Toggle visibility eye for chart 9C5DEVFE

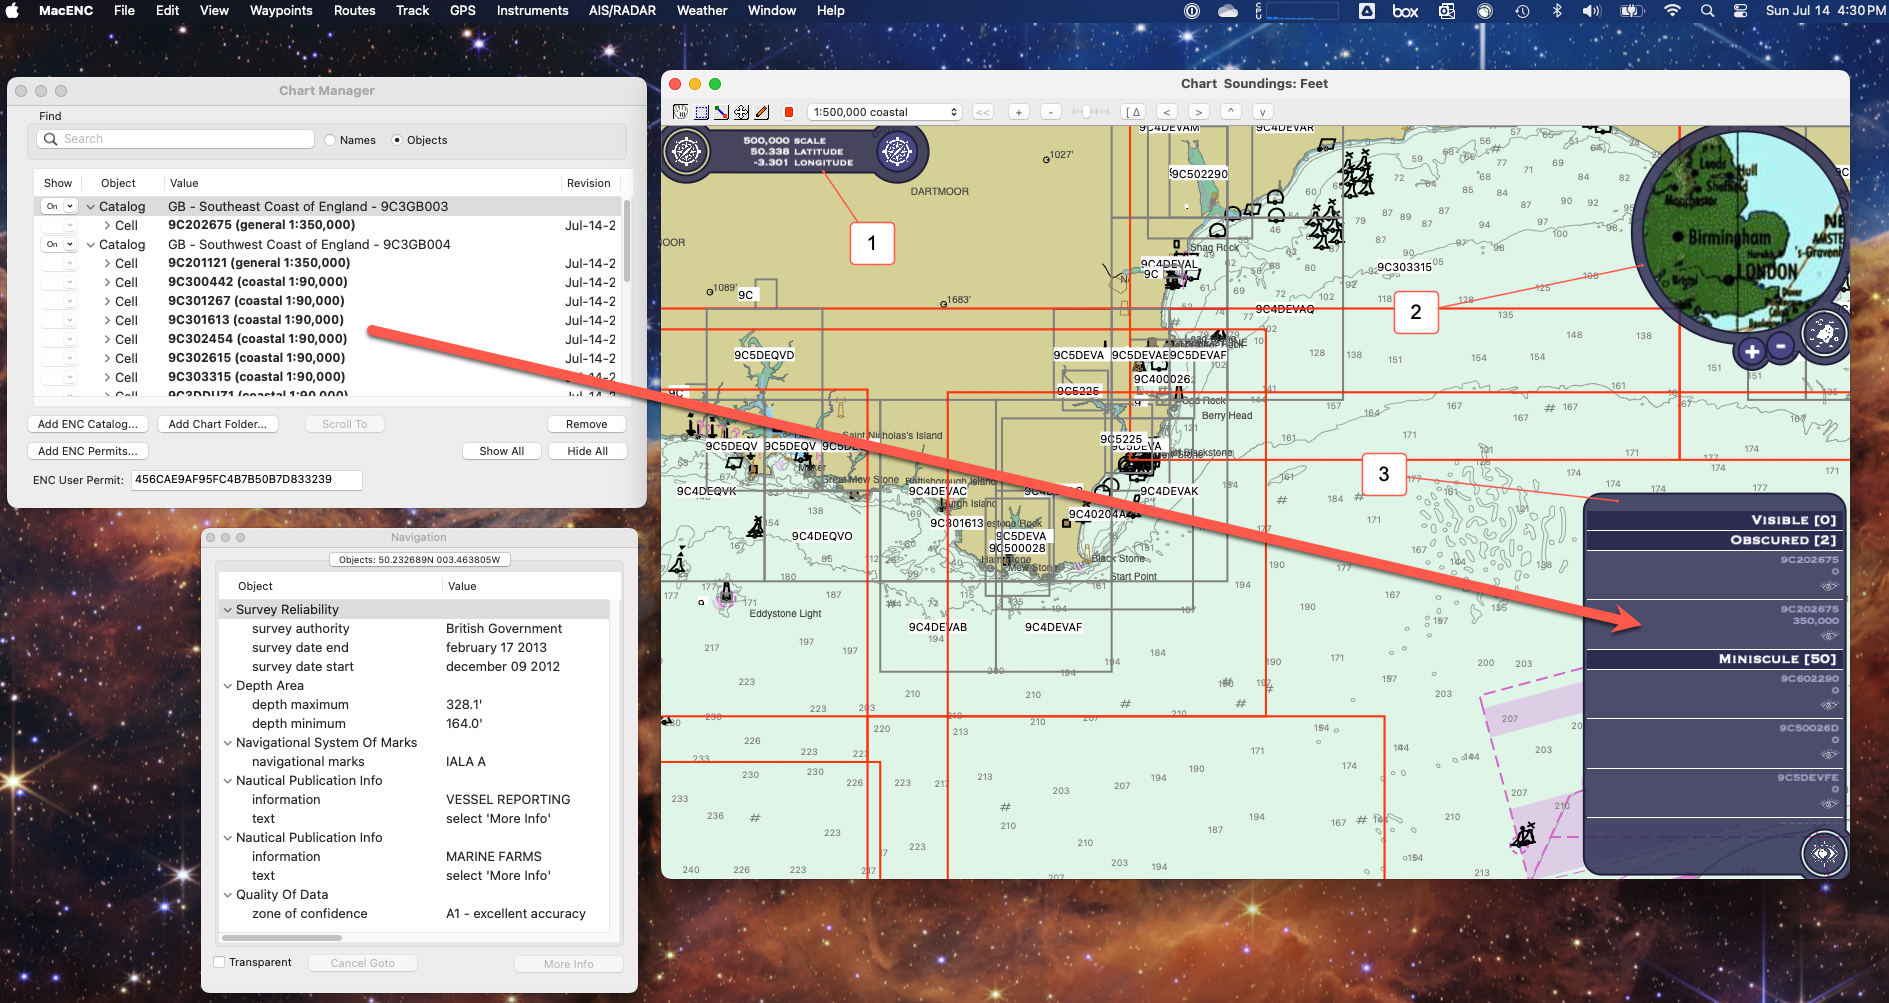pos(1829,804)
